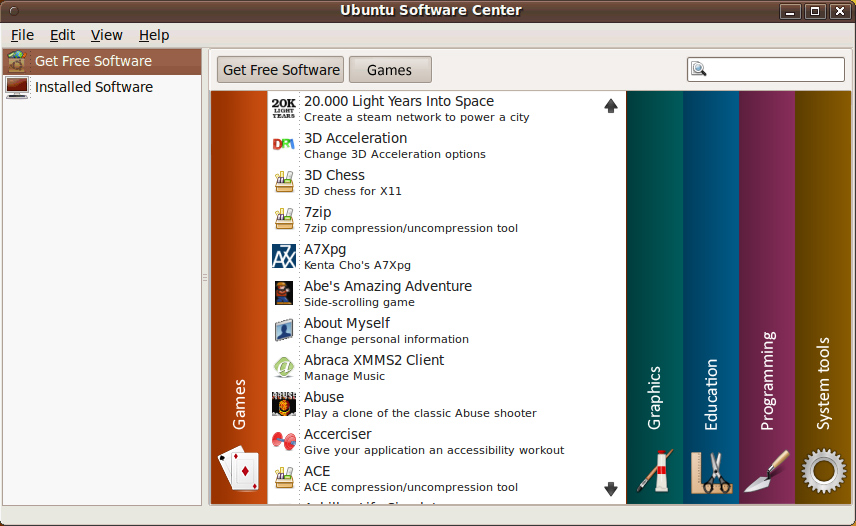Click the Education ruler and scissors icon

click(x=711, y=473)
